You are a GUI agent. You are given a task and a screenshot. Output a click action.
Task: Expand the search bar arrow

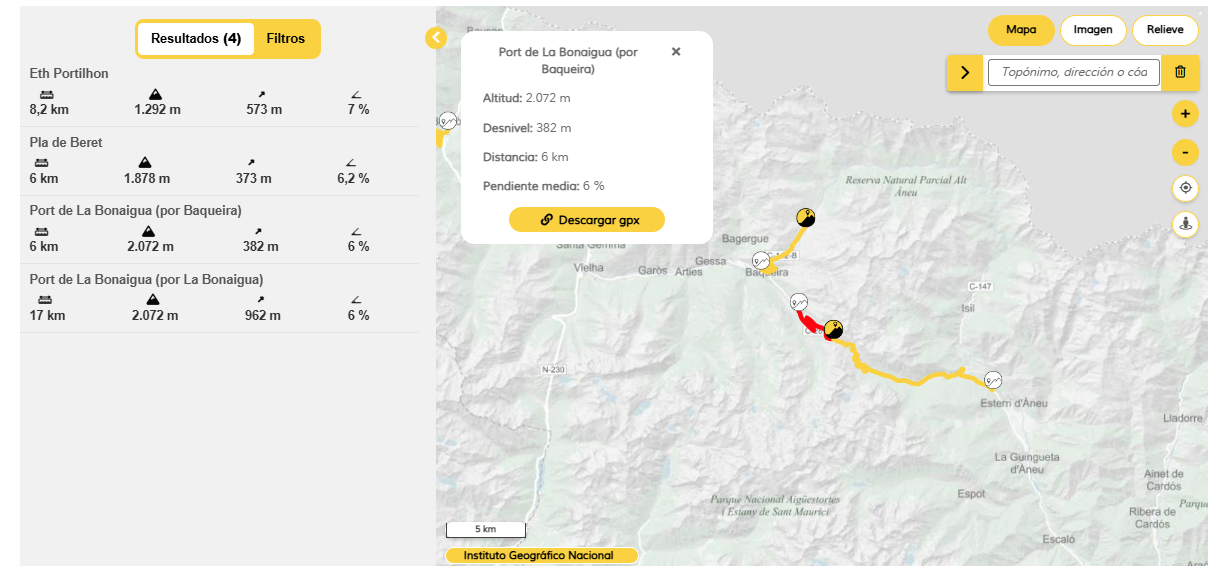point(965,72)
